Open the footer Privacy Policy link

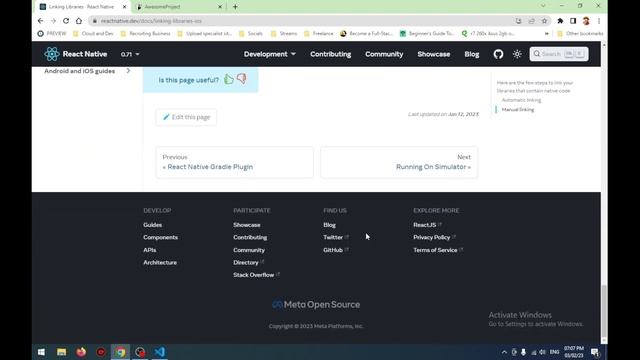434,237
